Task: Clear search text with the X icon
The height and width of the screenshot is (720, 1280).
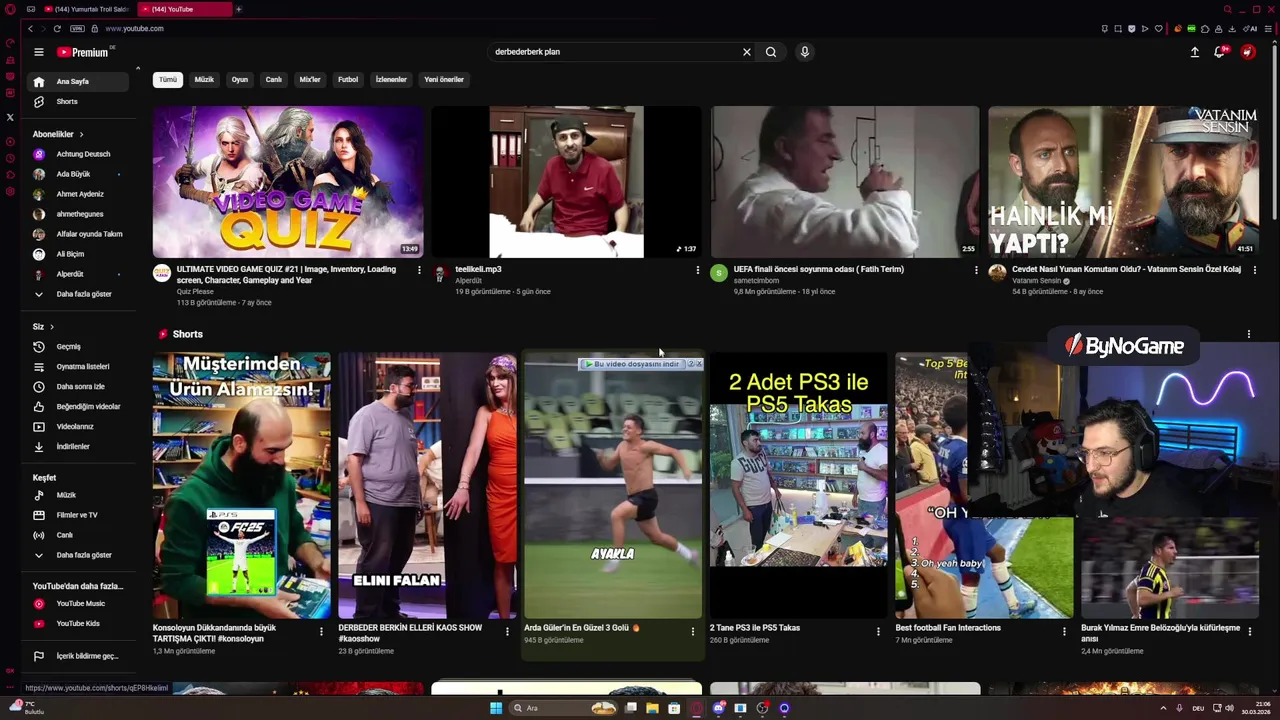Action: point(746,52)
